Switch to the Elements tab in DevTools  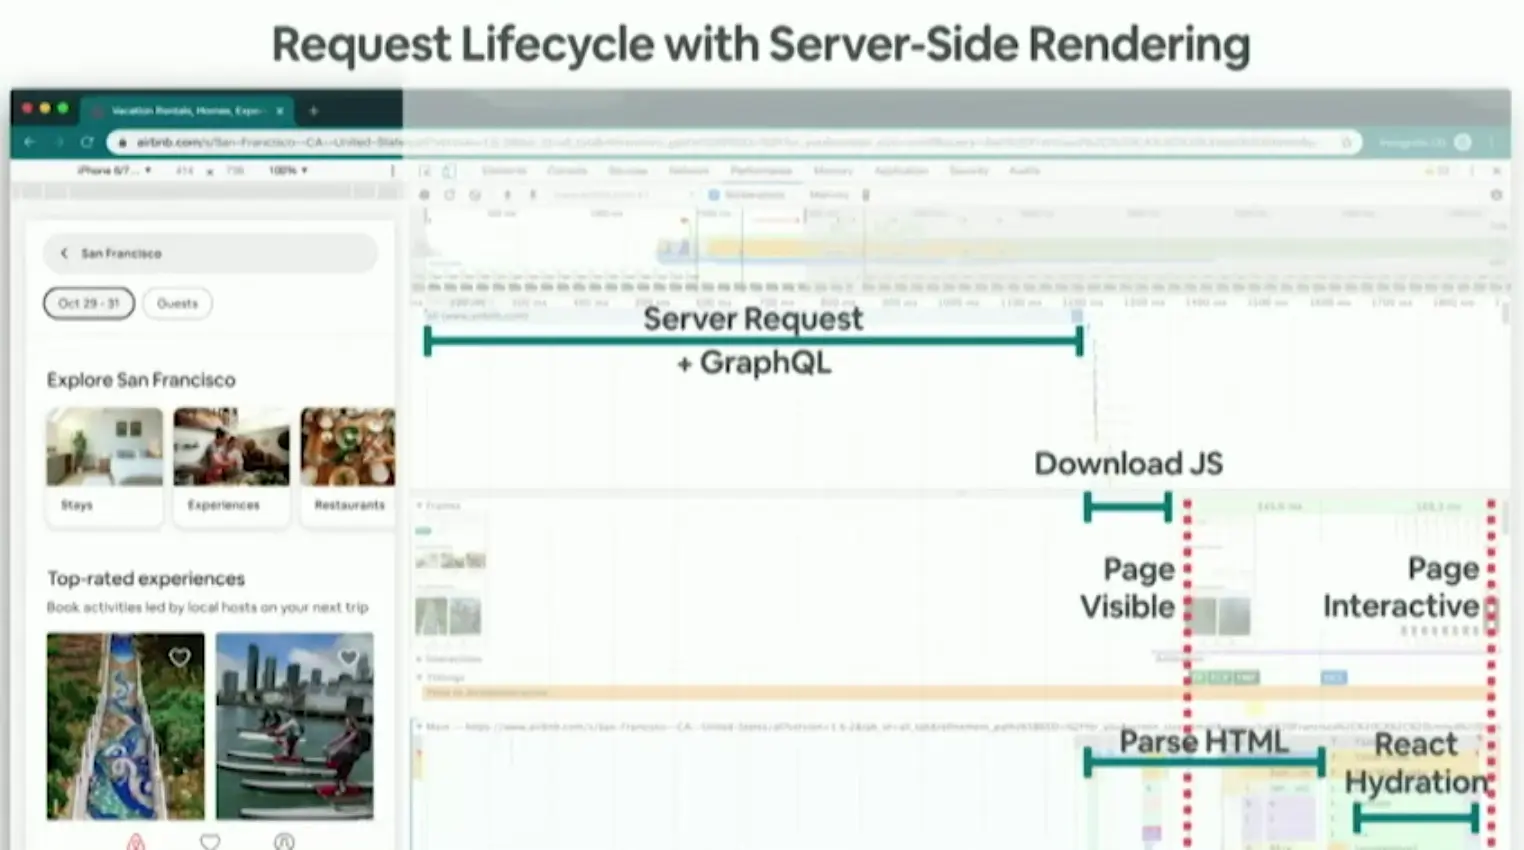[x=504, y=171]
